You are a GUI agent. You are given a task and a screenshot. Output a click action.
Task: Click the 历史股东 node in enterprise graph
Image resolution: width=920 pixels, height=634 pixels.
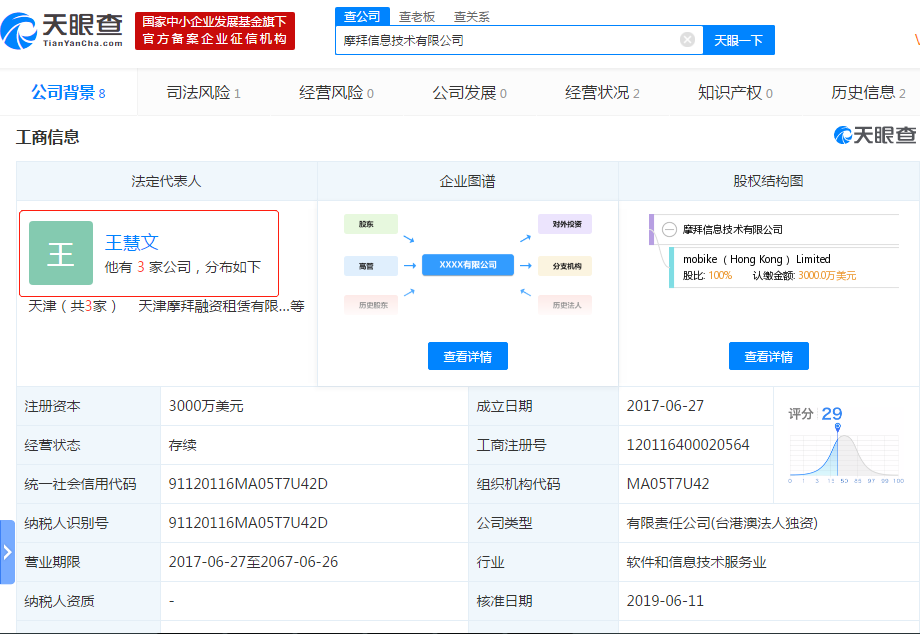[x=371, y=305]
